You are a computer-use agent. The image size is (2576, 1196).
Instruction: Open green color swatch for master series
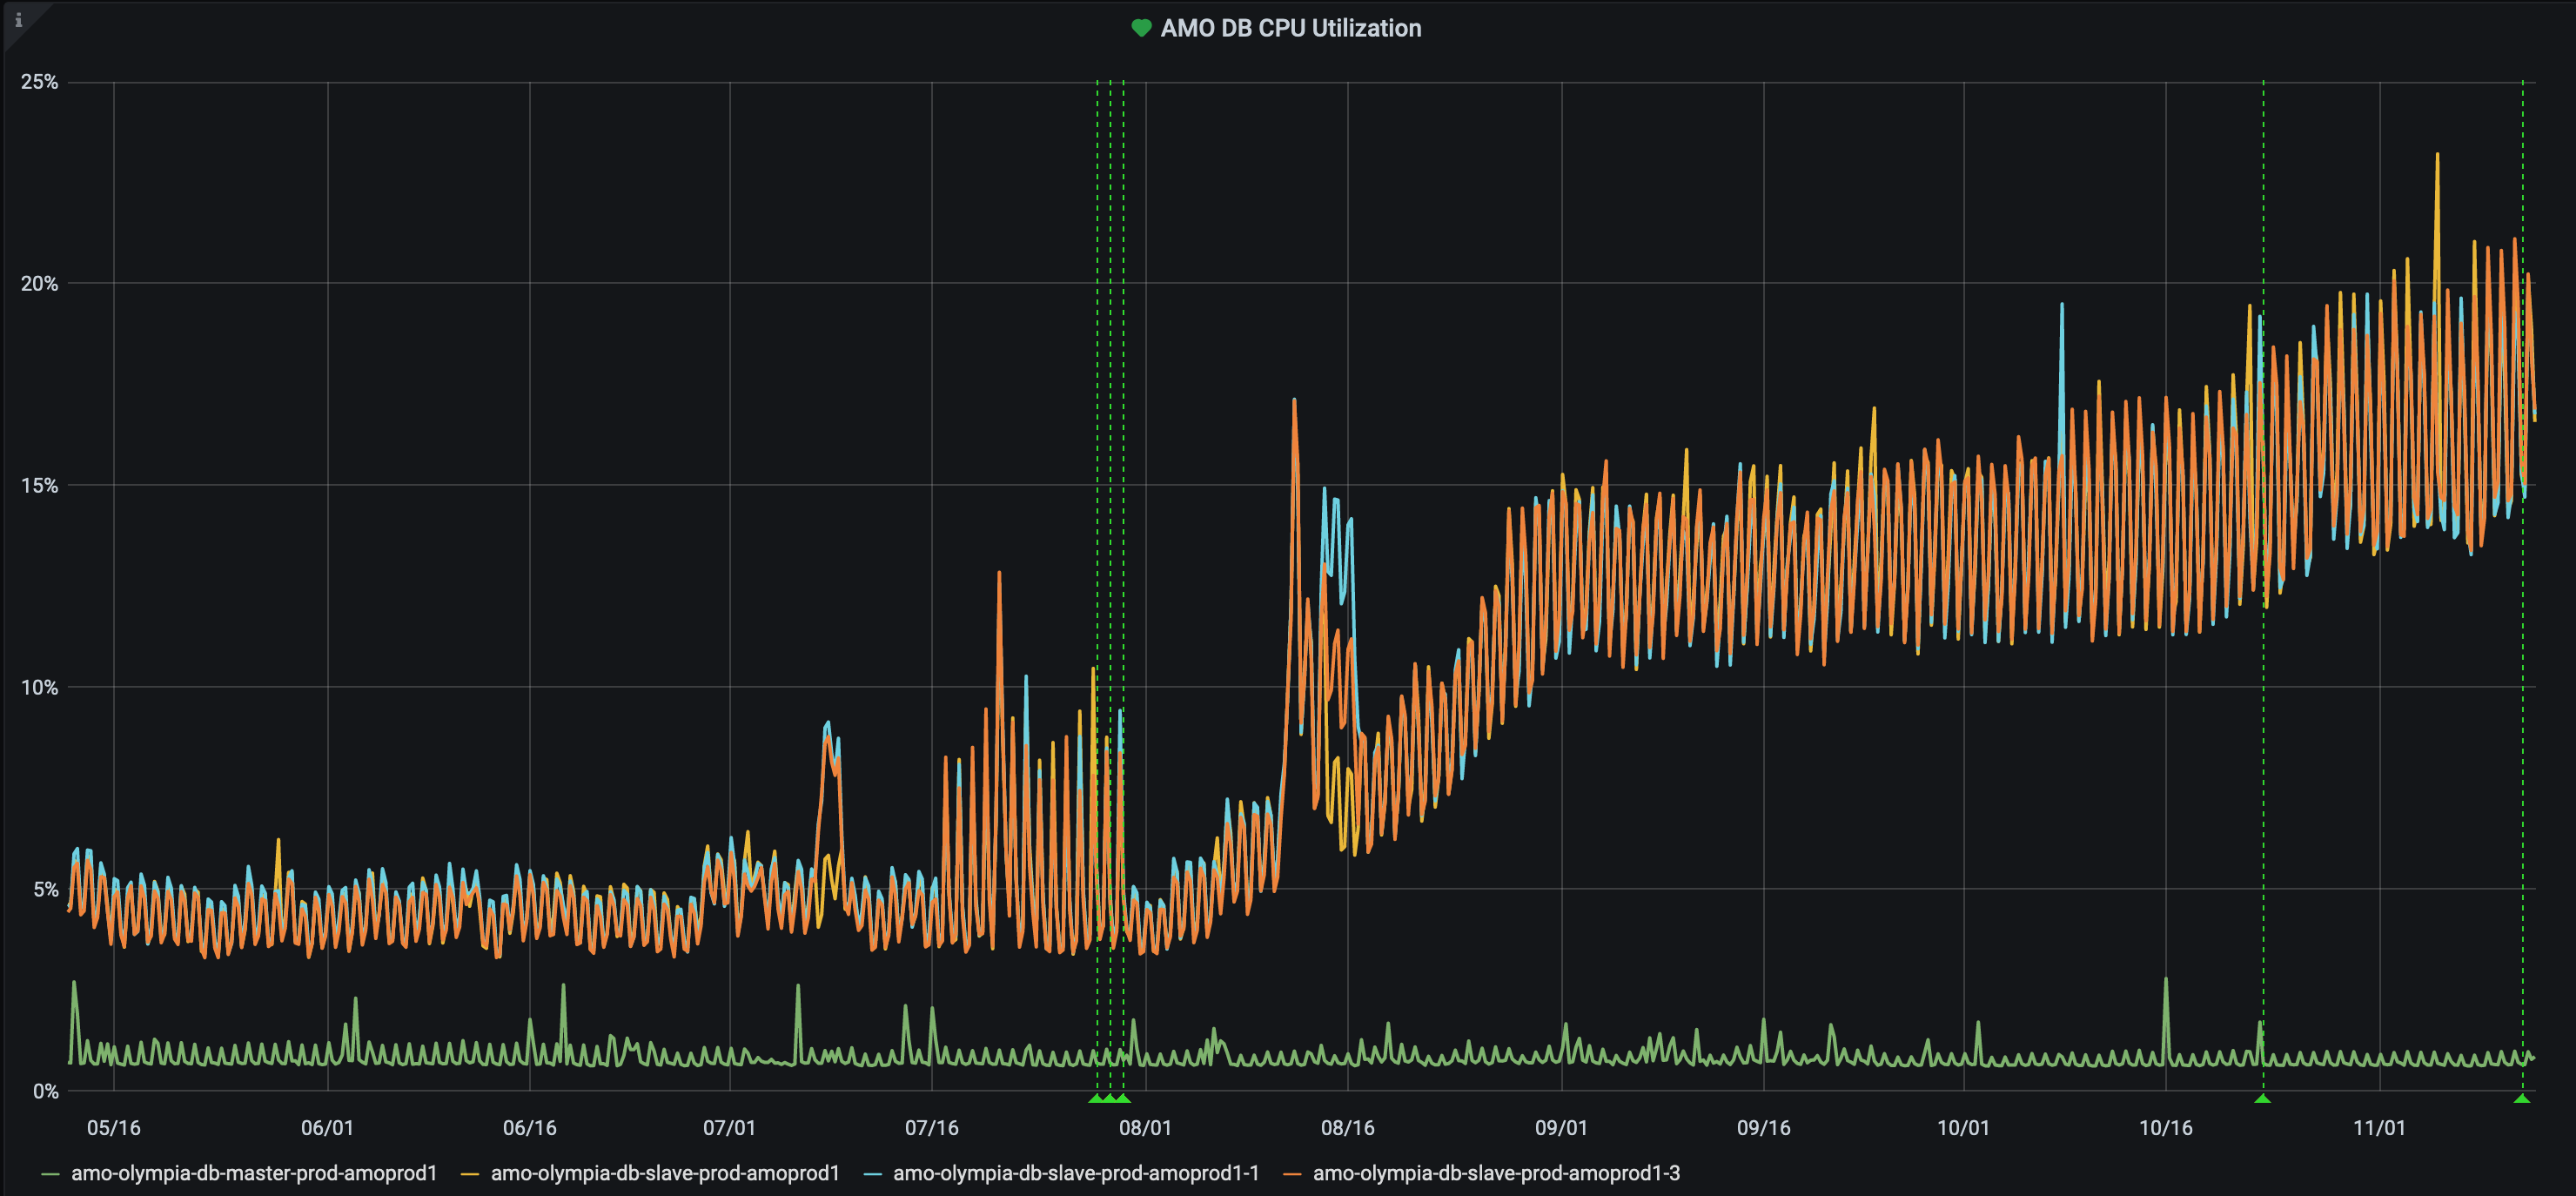pyautogui.click(x=51, y=1174)
